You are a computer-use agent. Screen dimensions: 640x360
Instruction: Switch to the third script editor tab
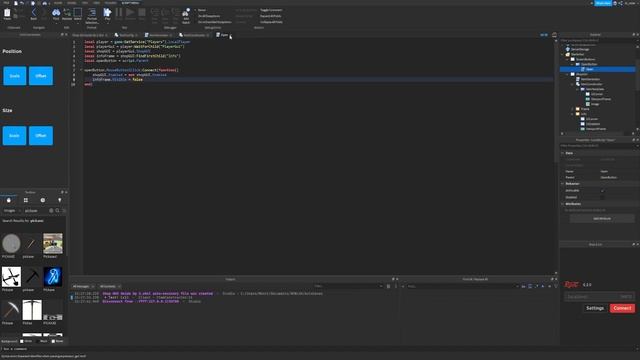click(158, 35)
